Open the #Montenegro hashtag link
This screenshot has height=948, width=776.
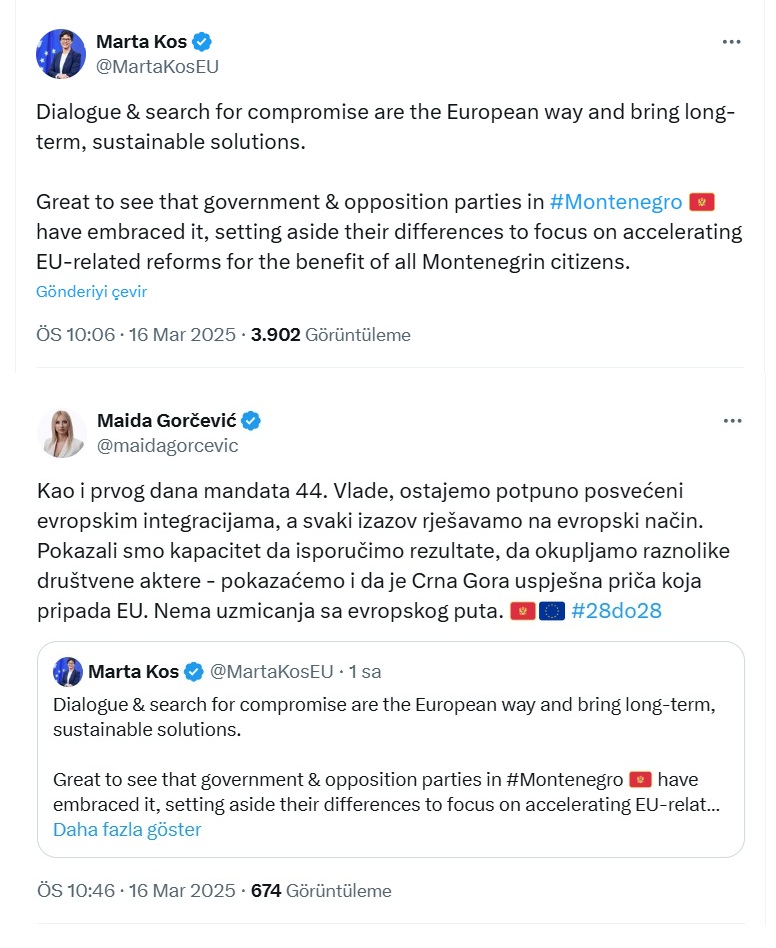(616, 202)
